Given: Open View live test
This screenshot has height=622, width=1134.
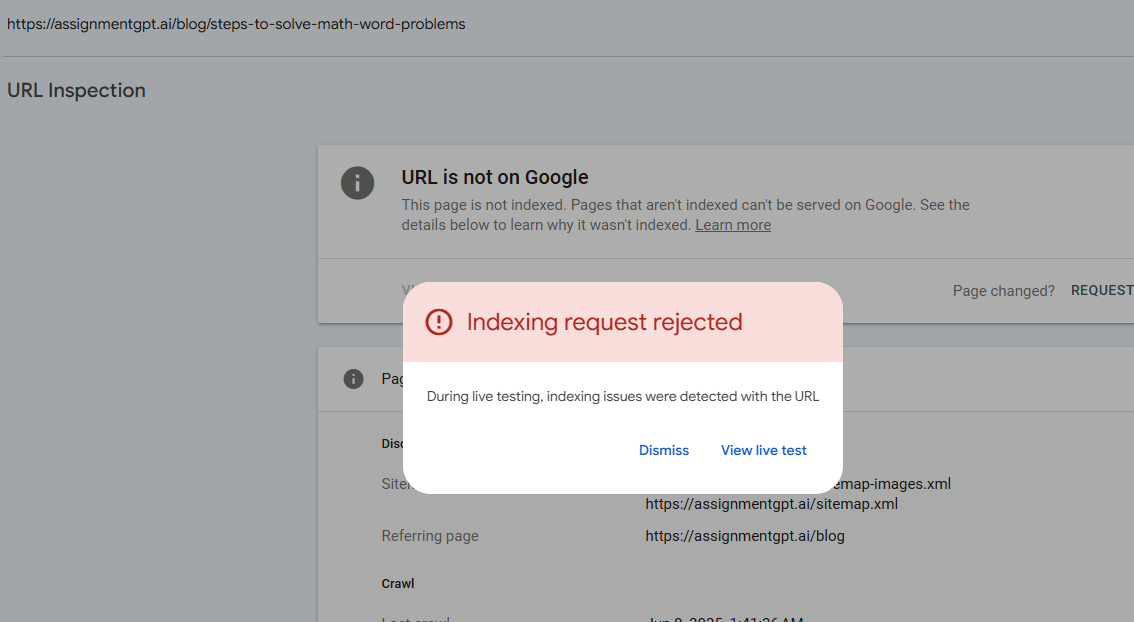Looking at the screenshot, I should (x=764, y=450).
